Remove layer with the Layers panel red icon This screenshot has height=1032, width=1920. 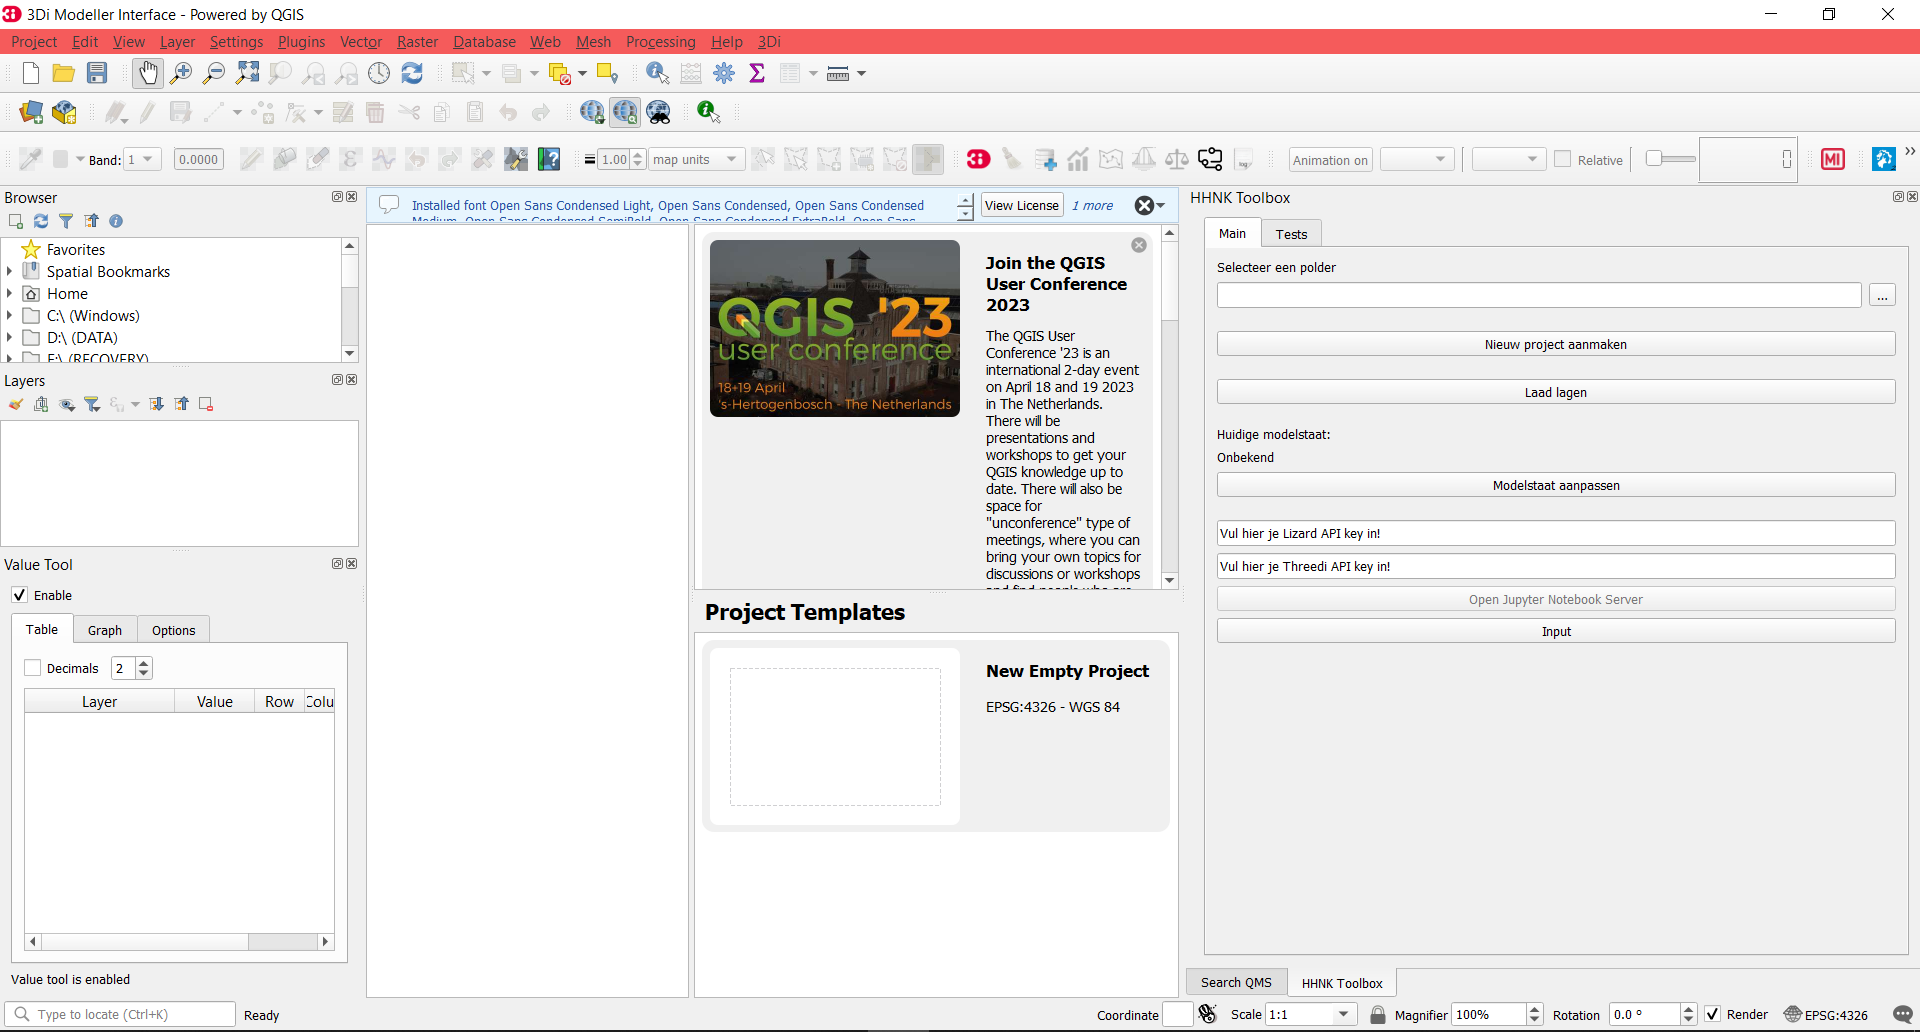206,404
